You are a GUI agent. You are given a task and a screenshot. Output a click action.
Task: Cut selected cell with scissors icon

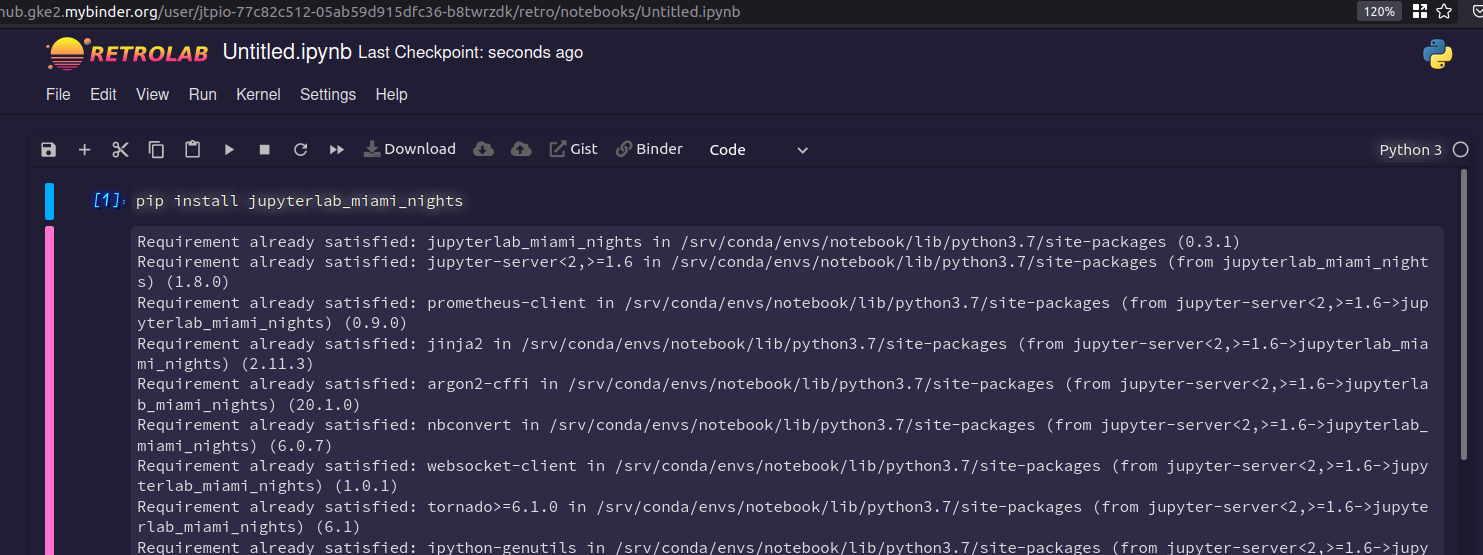[x=121, y=149]
